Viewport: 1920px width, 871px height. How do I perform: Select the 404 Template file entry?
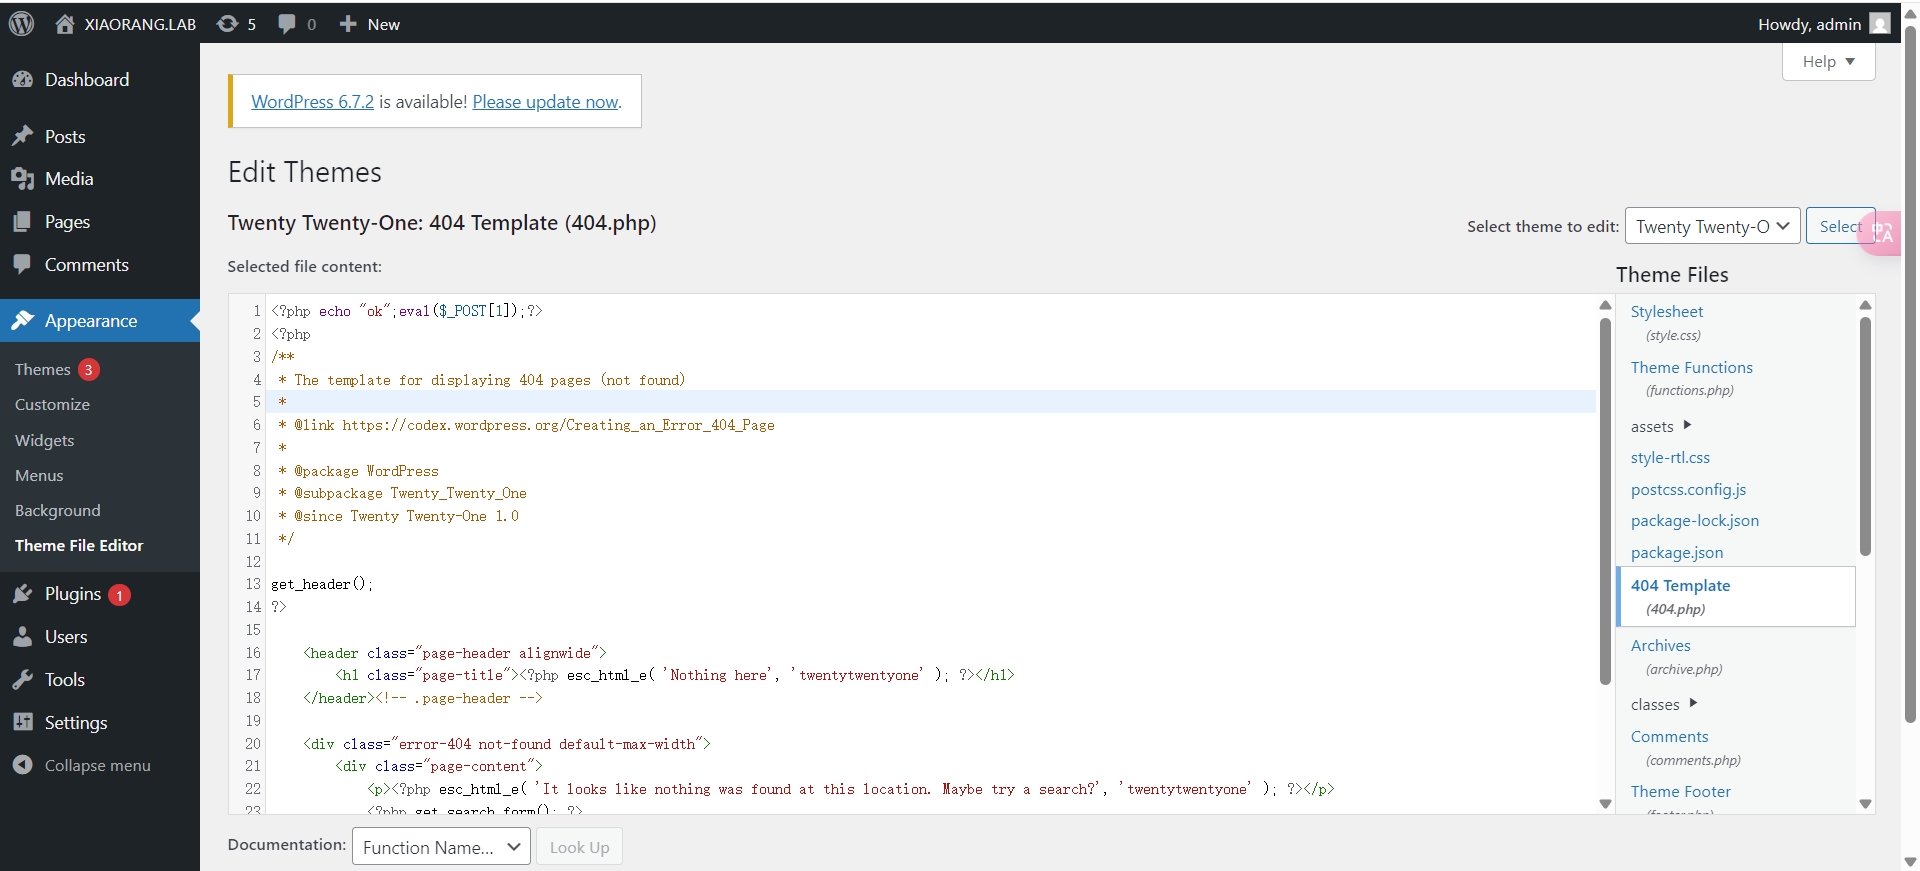pos(1736,597)
